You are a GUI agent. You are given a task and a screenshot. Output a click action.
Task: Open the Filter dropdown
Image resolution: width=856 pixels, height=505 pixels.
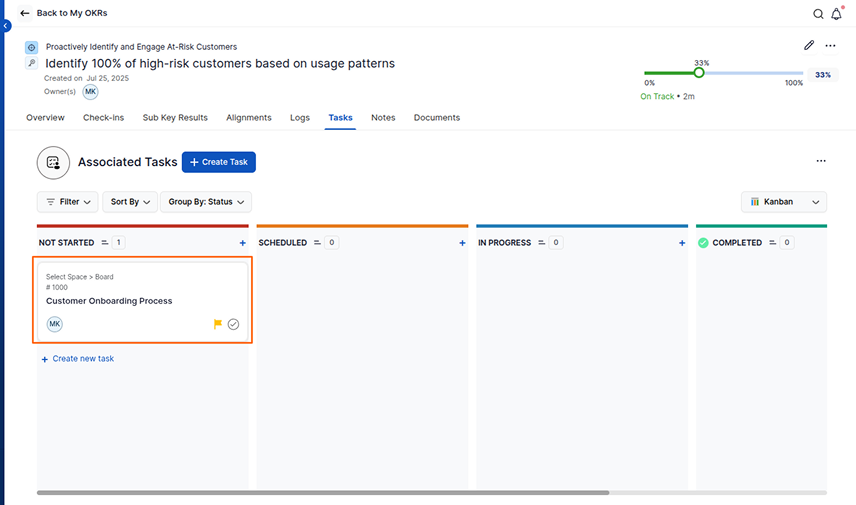tap(68, 202)
